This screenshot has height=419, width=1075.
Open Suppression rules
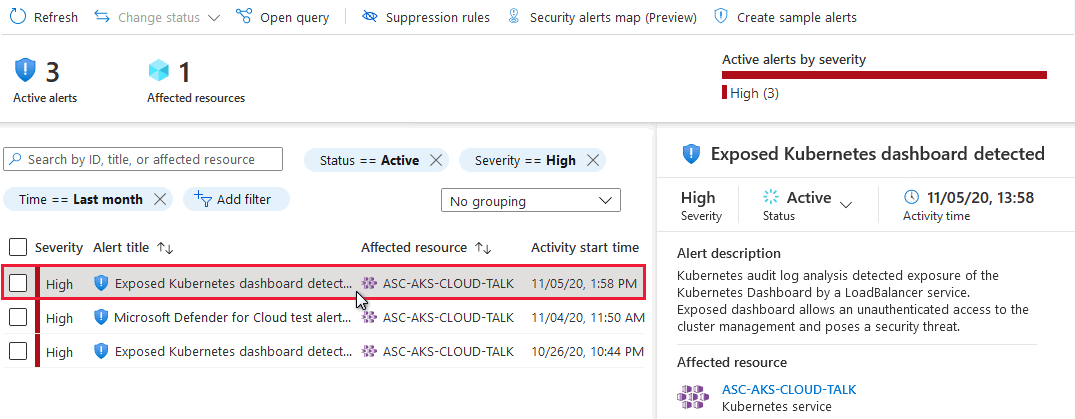(426, 17)
